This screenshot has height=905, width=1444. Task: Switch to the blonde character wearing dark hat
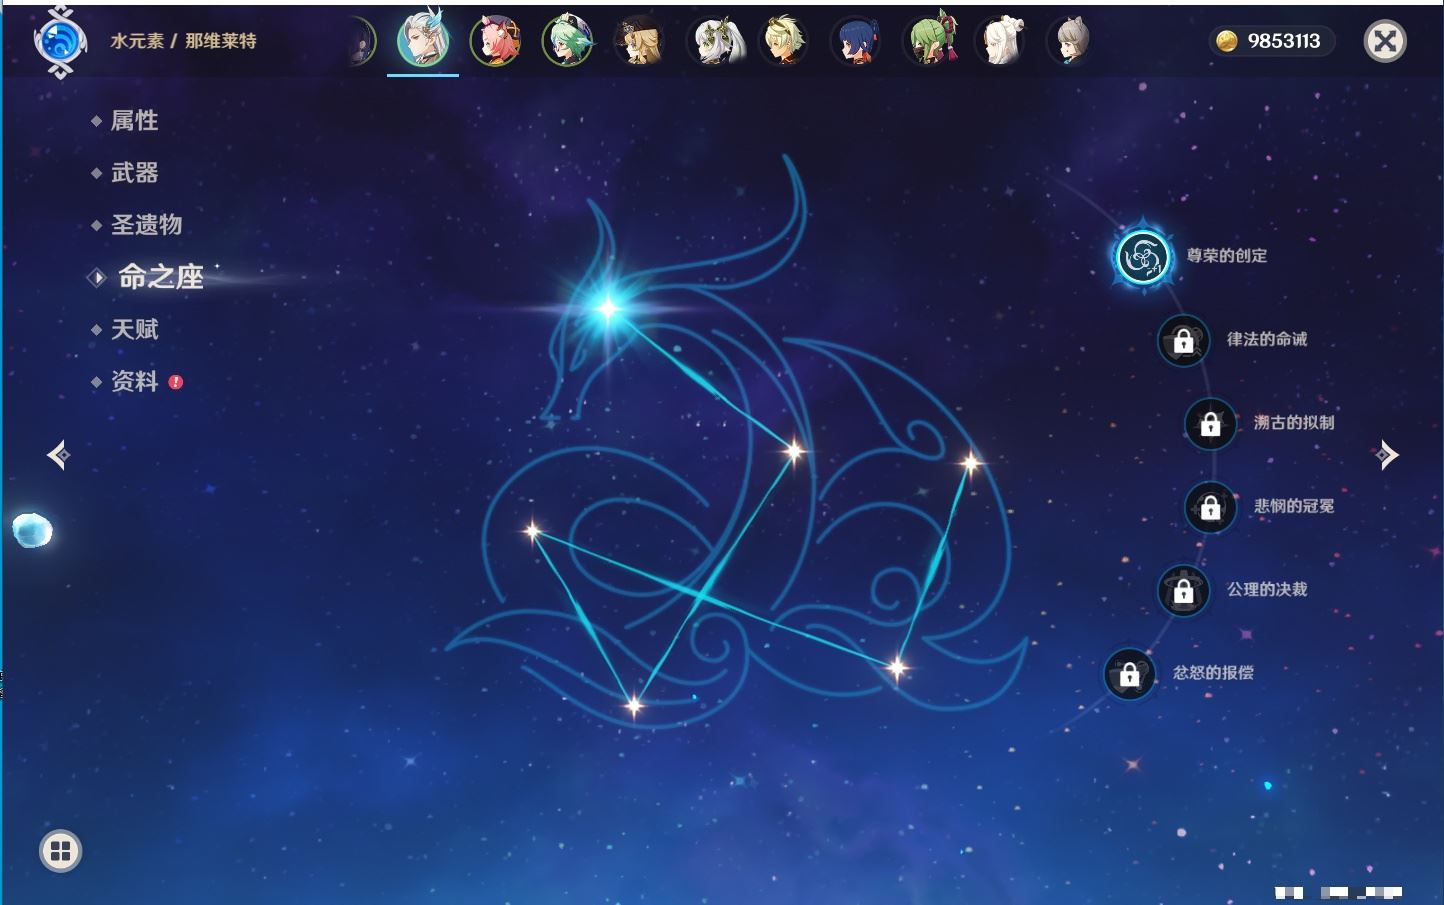pos(639,41)
